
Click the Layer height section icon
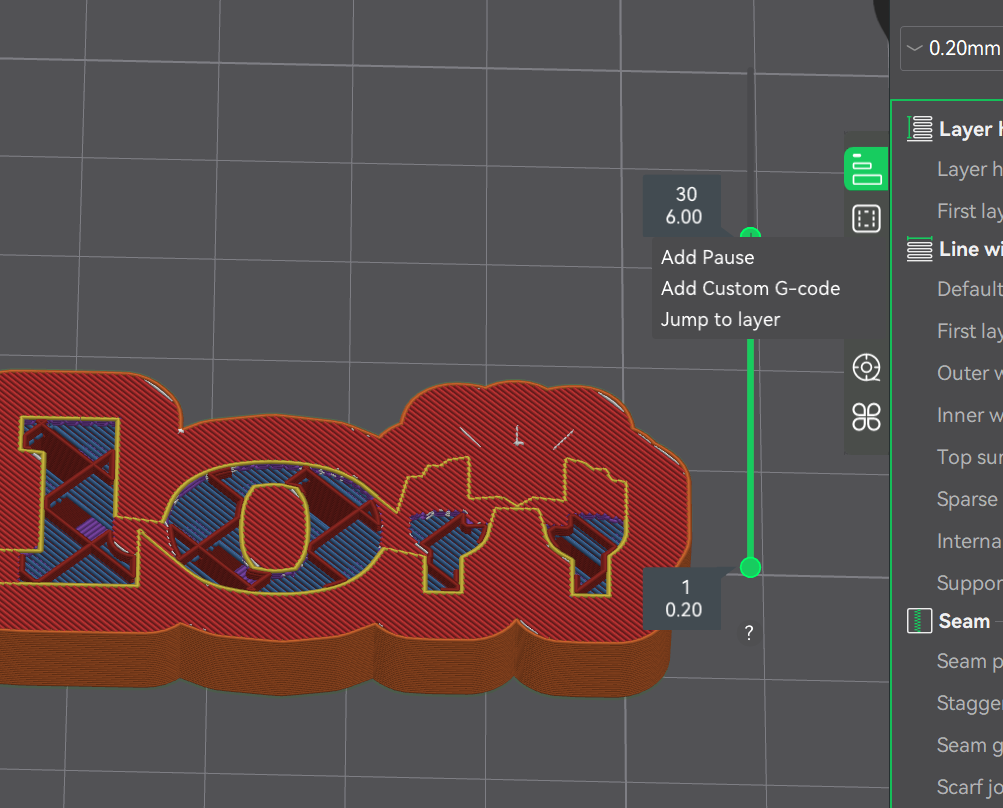919,129
